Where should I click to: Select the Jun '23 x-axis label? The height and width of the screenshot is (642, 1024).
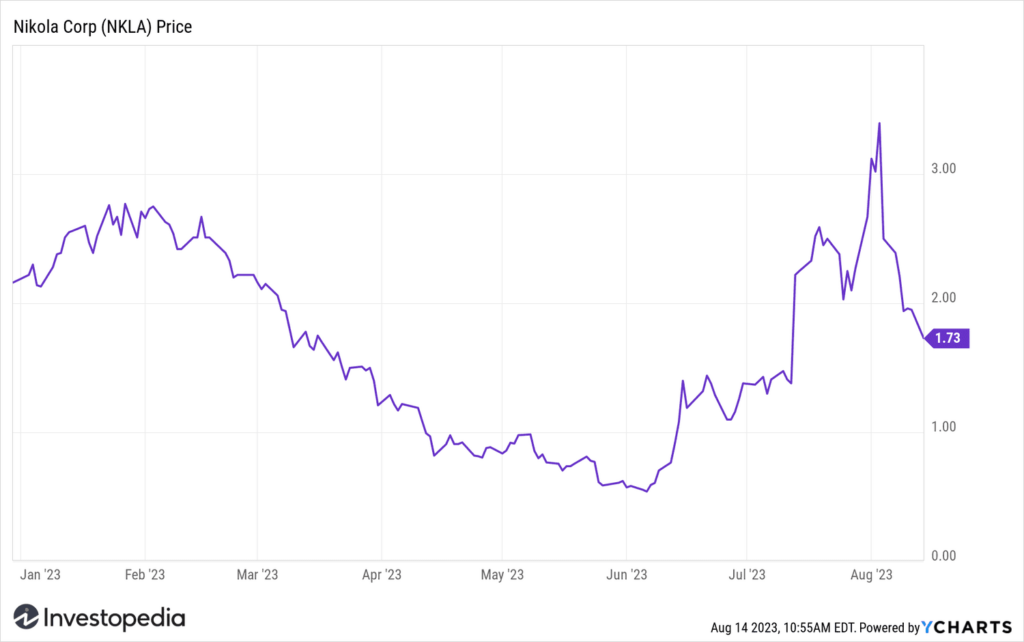click(626, 575)
